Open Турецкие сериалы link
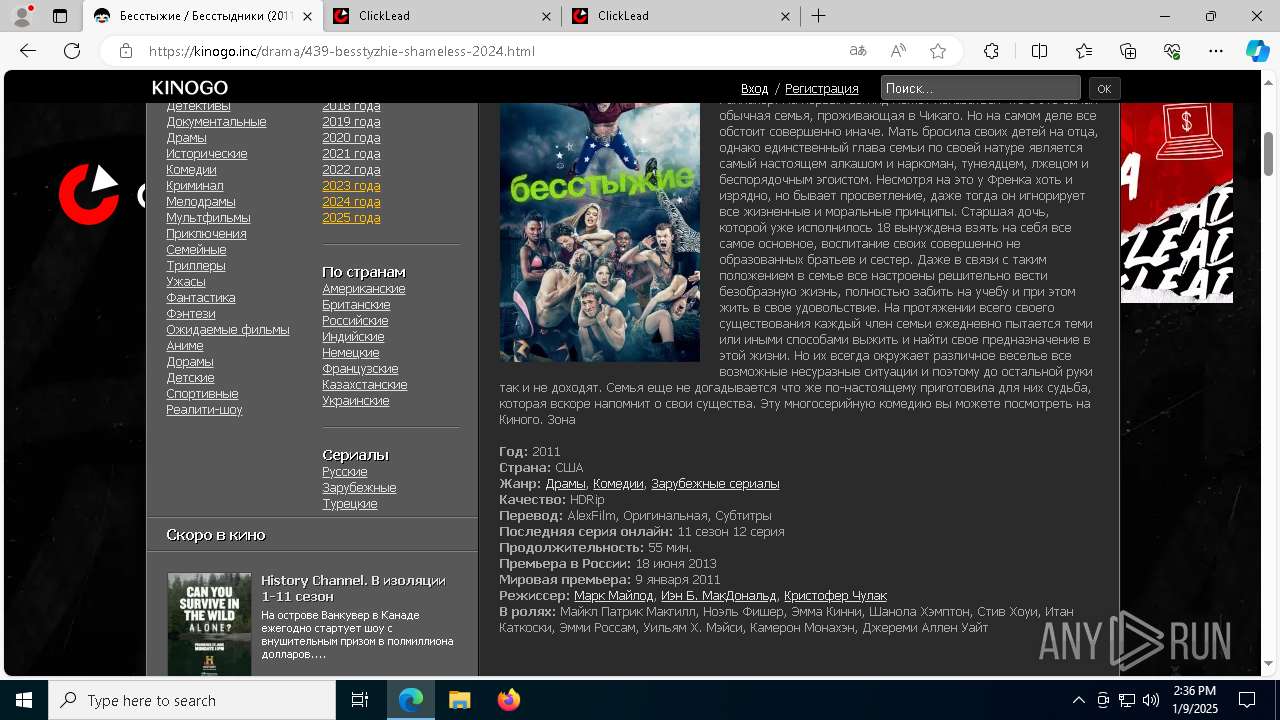 coord(350,504)
